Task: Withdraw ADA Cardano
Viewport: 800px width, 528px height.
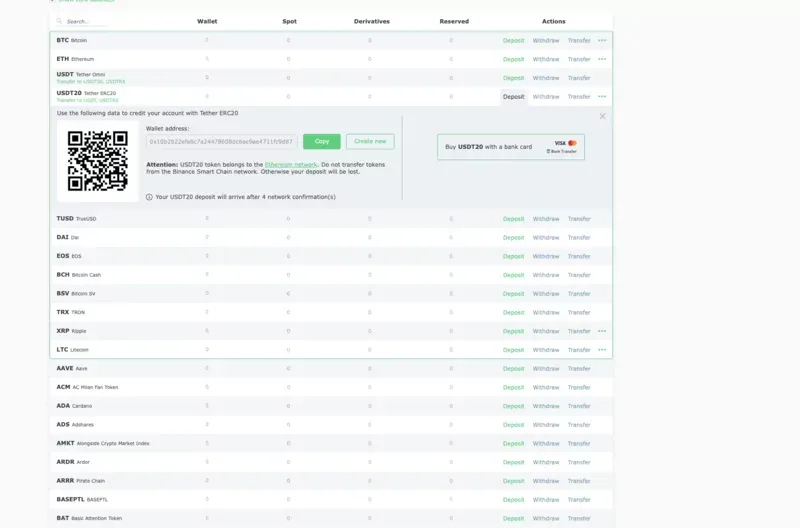Action: click(x=546, y=406)
